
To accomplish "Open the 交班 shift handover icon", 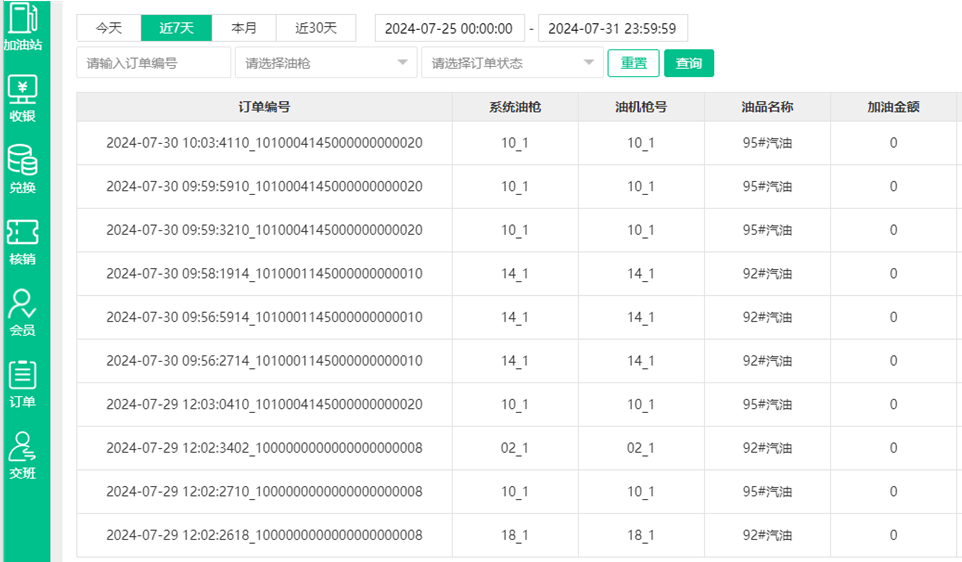I will coord(22,455).
